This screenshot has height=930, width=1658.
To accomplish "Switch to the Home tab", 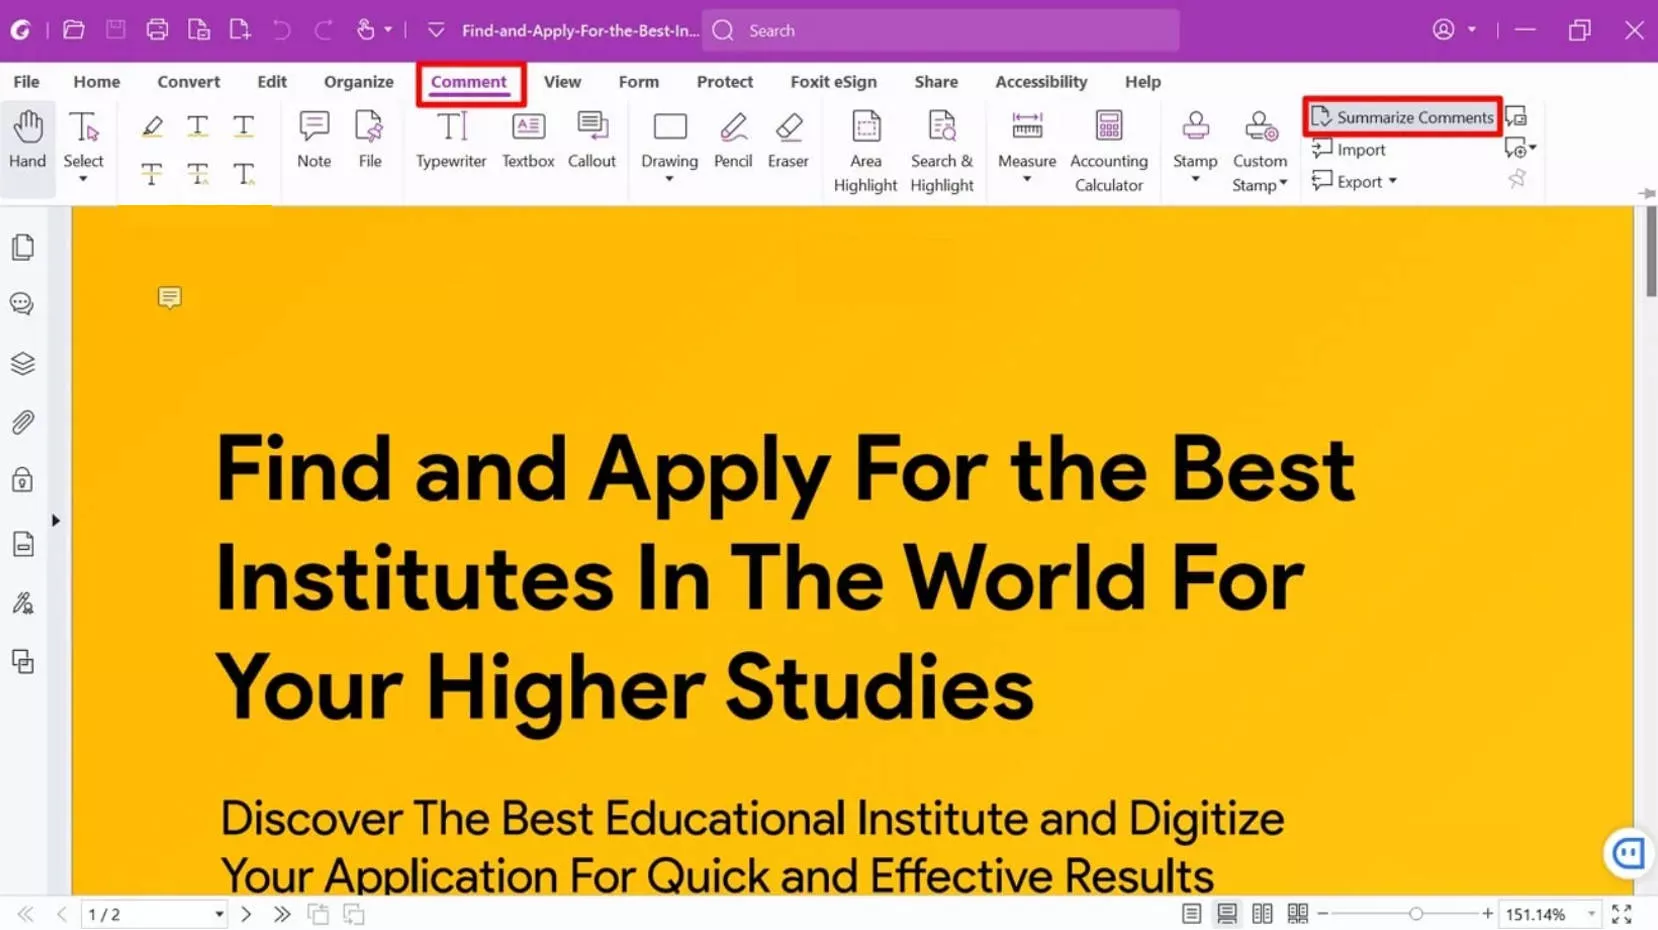I will (96, 82).
